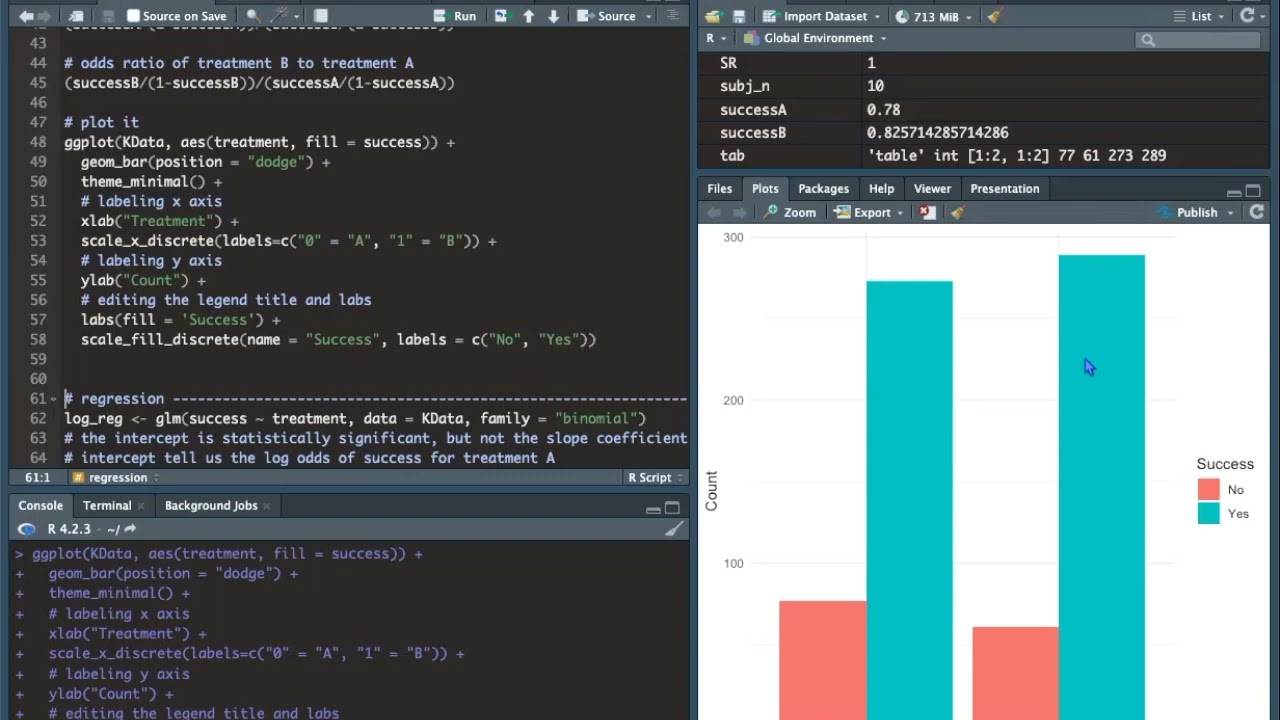Viewport: 1280px width, 720px height.
Task: Close the Terminal tab
Action: click(x=141, y=506)
